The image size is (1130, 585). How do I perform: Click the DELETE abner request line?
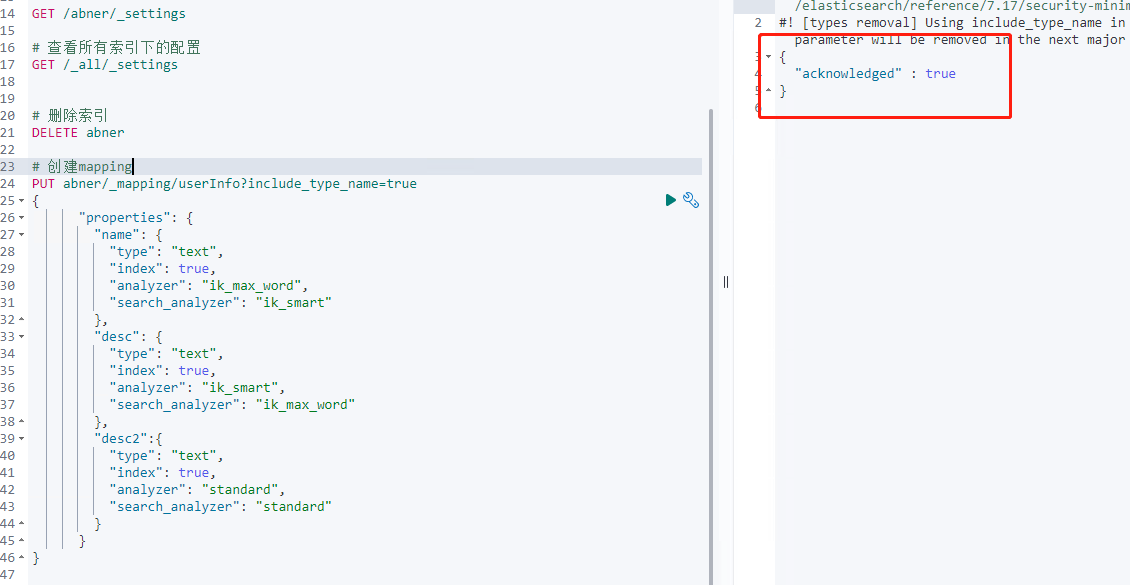pos(78,133)
